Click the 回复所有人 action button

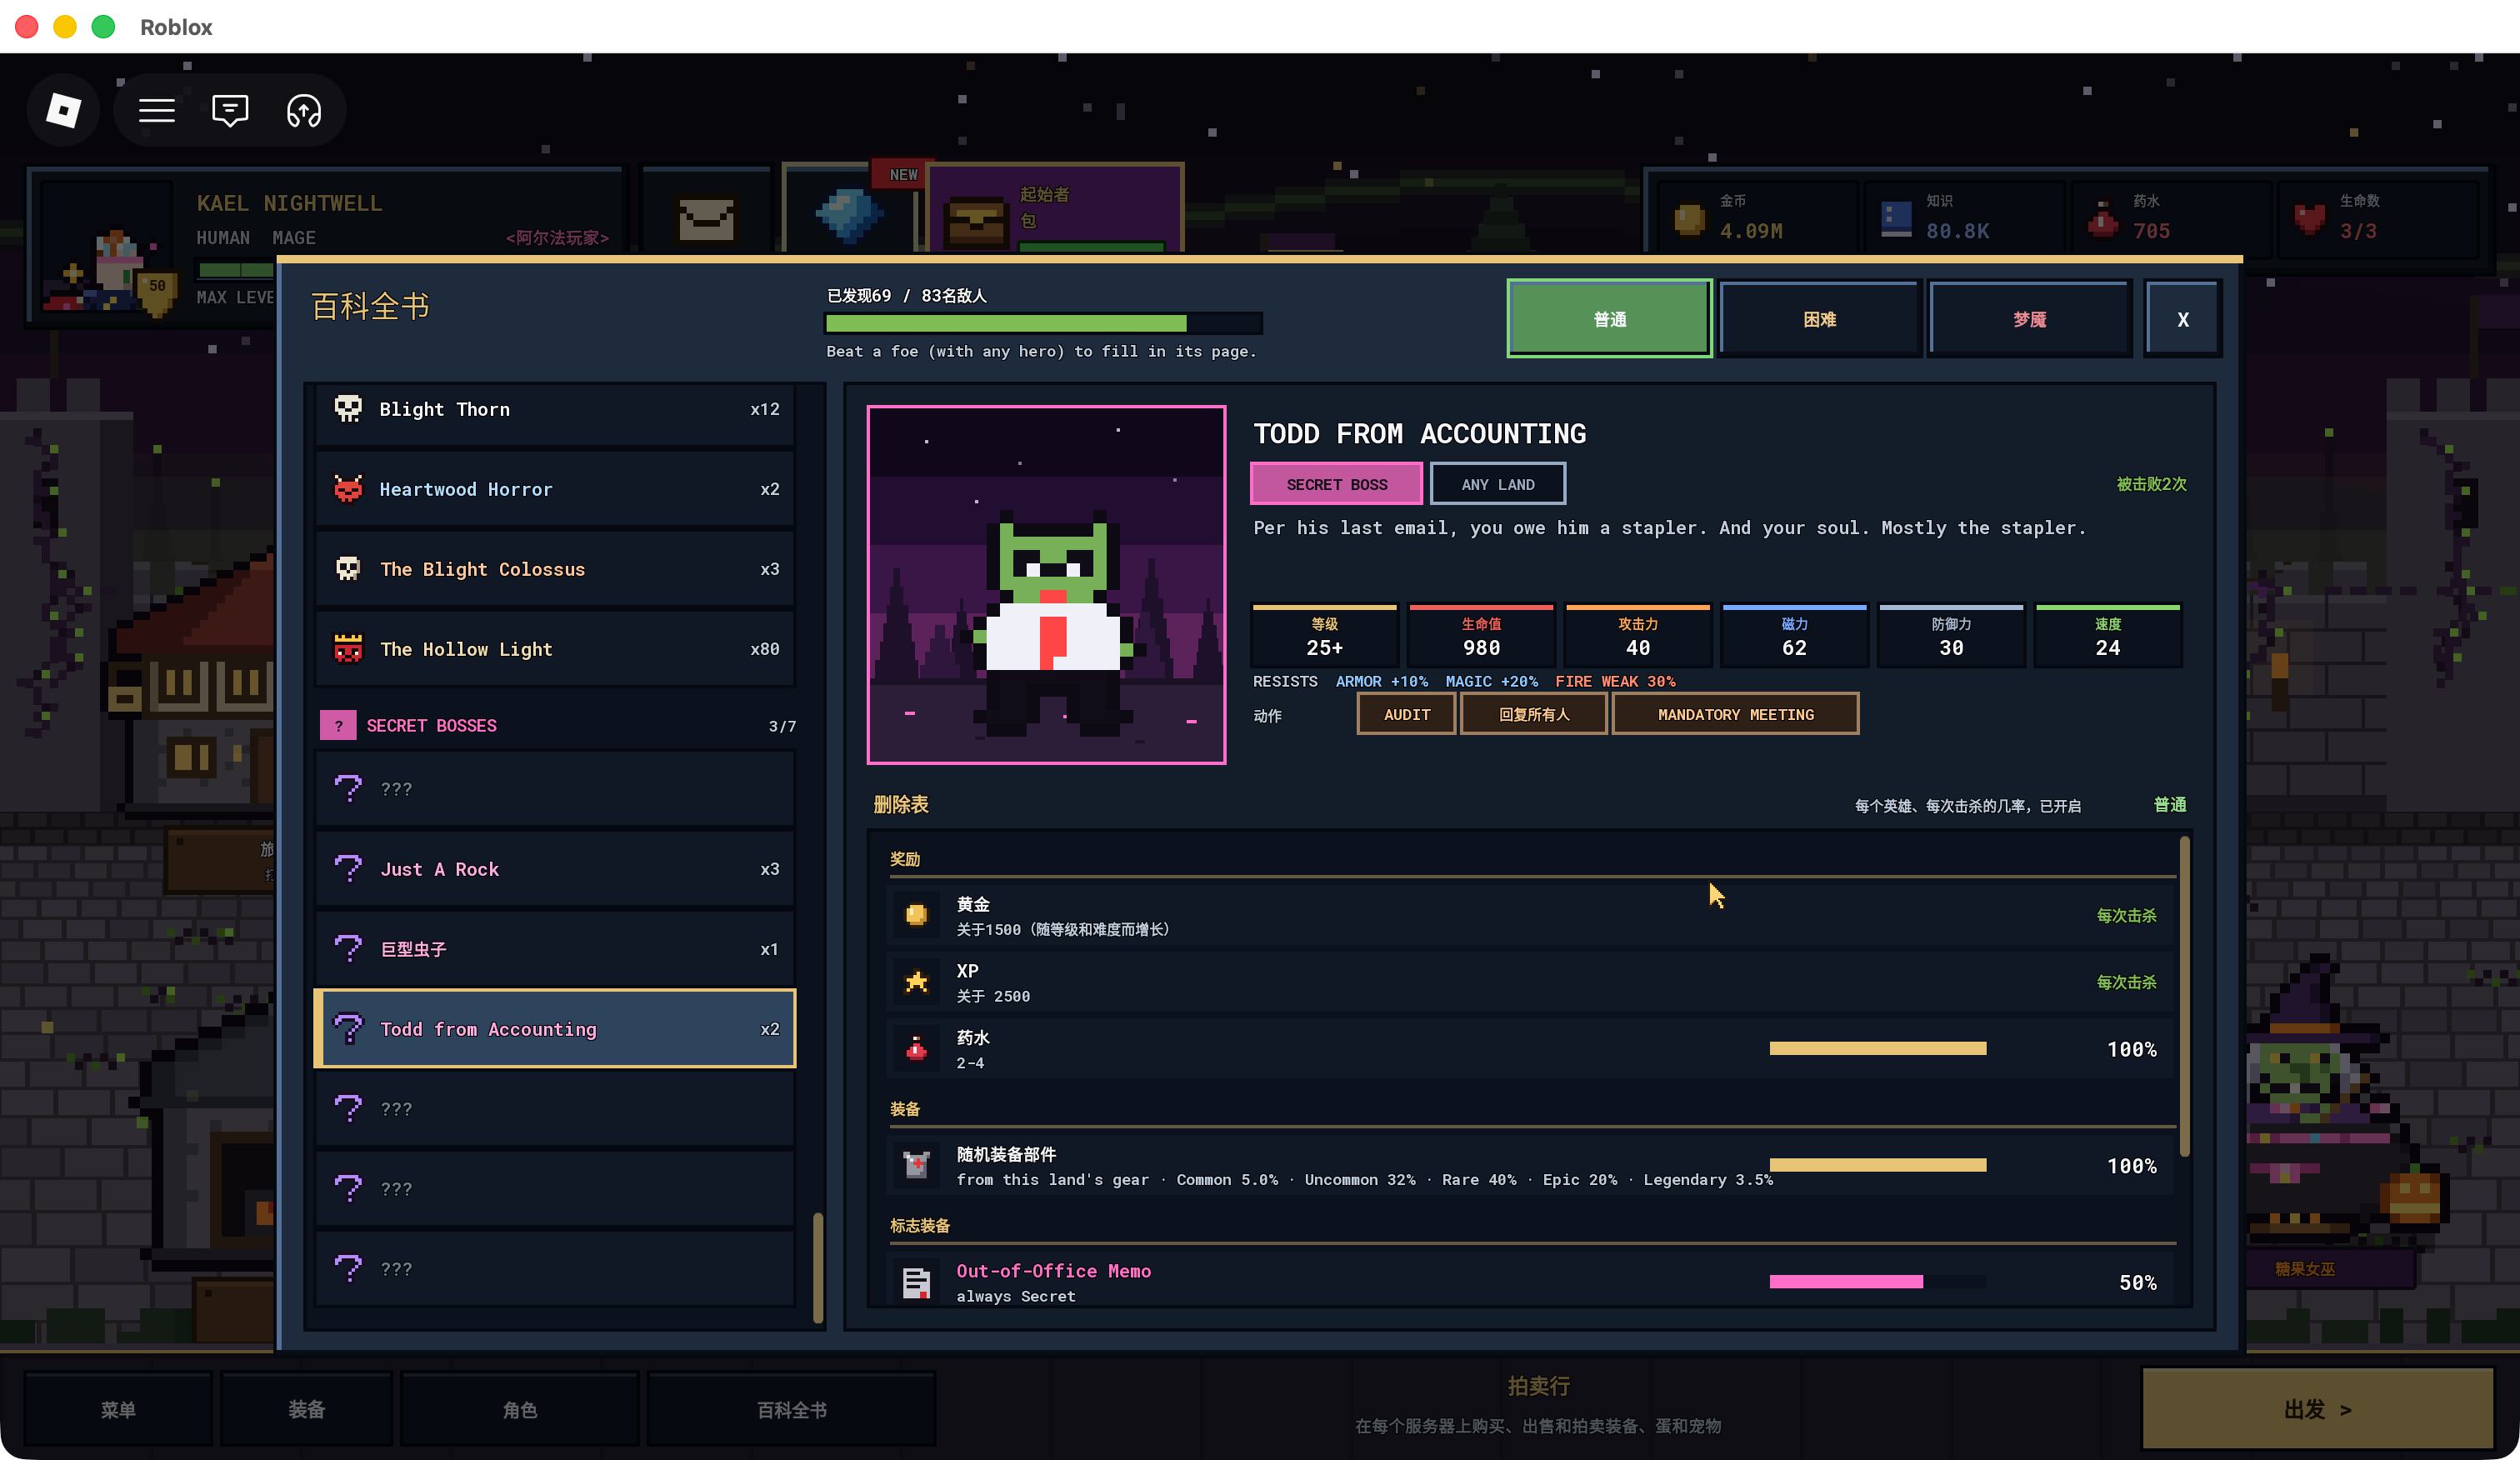tap(1533, 714)
